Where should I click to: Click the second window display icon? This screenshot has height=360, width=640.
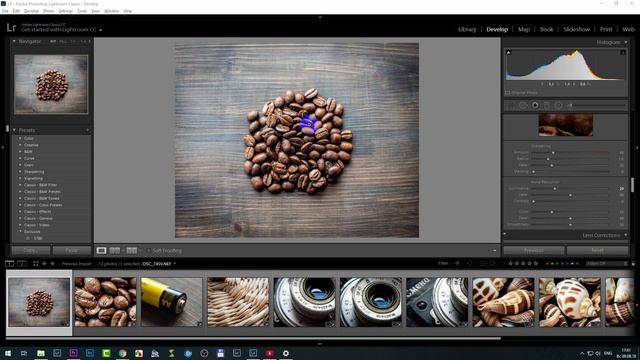point(22,264)
